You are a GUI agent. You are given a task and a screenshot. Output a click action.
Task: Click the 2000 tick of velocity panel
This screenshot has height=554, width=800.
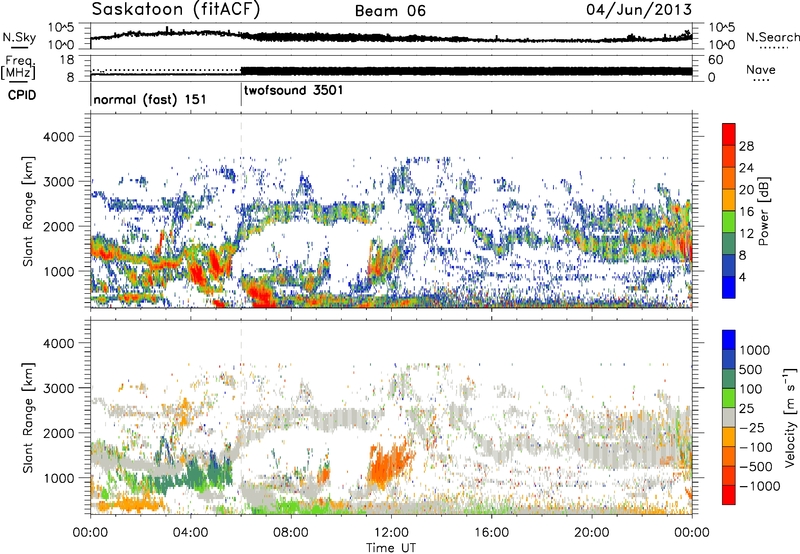(58, 433)
